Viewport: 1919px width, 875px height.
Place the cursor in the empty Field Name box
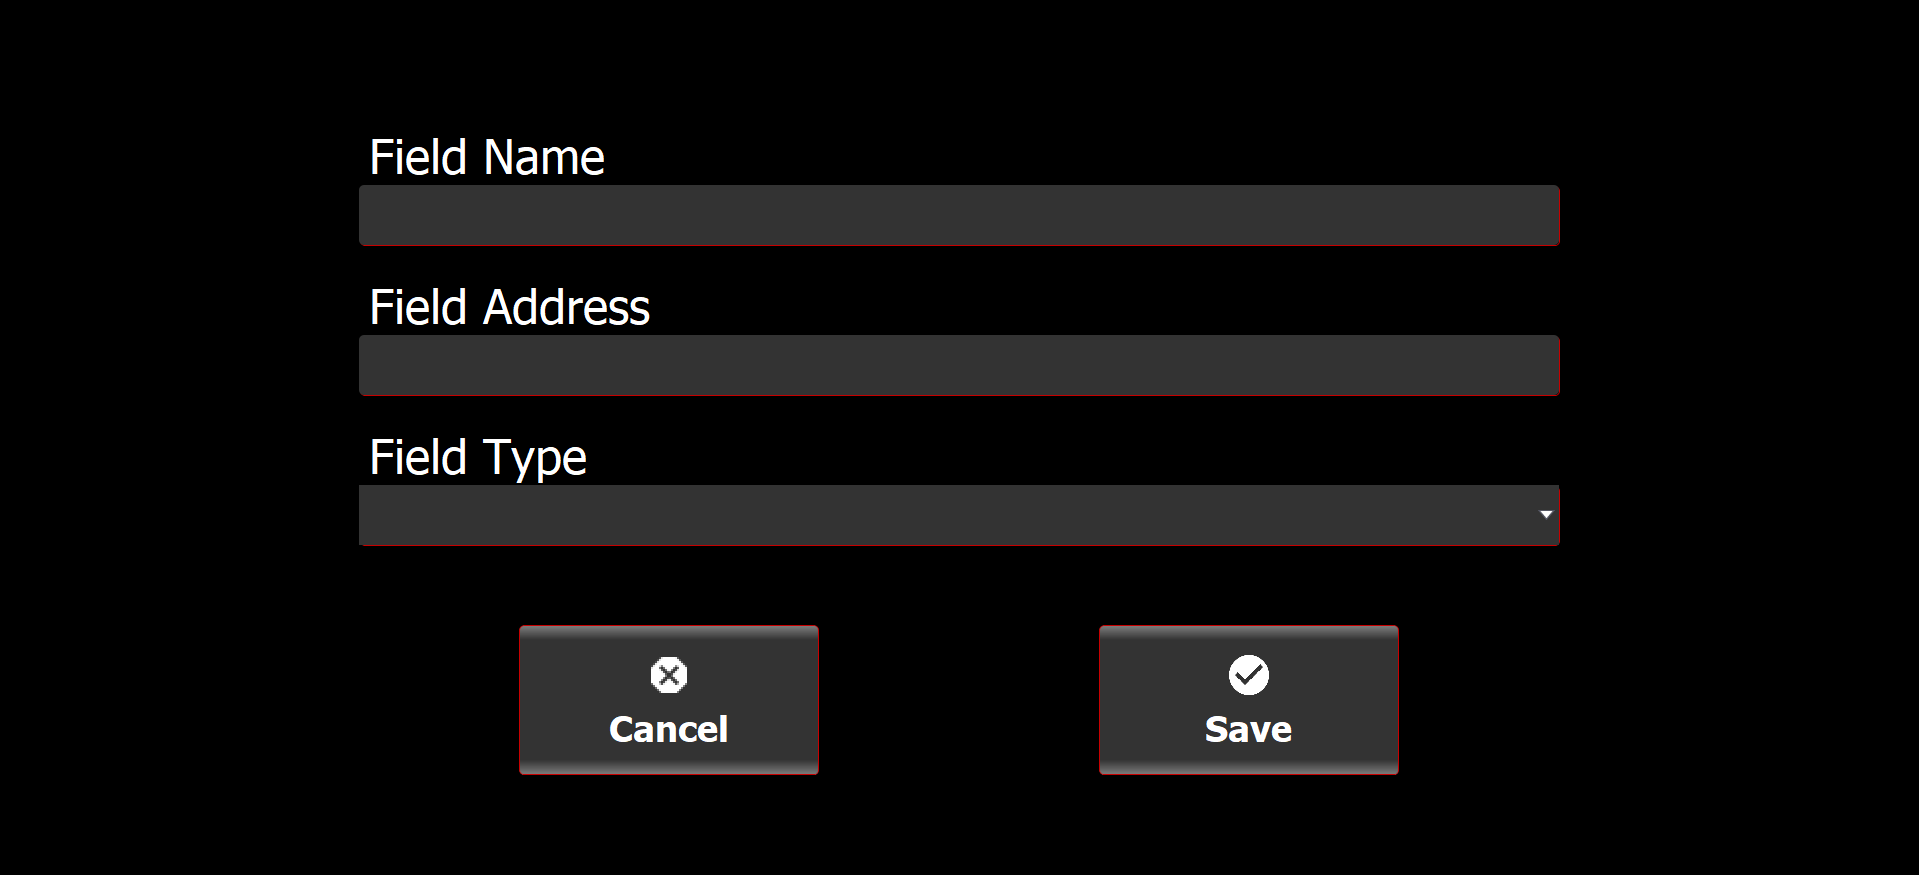pos(958,215)
